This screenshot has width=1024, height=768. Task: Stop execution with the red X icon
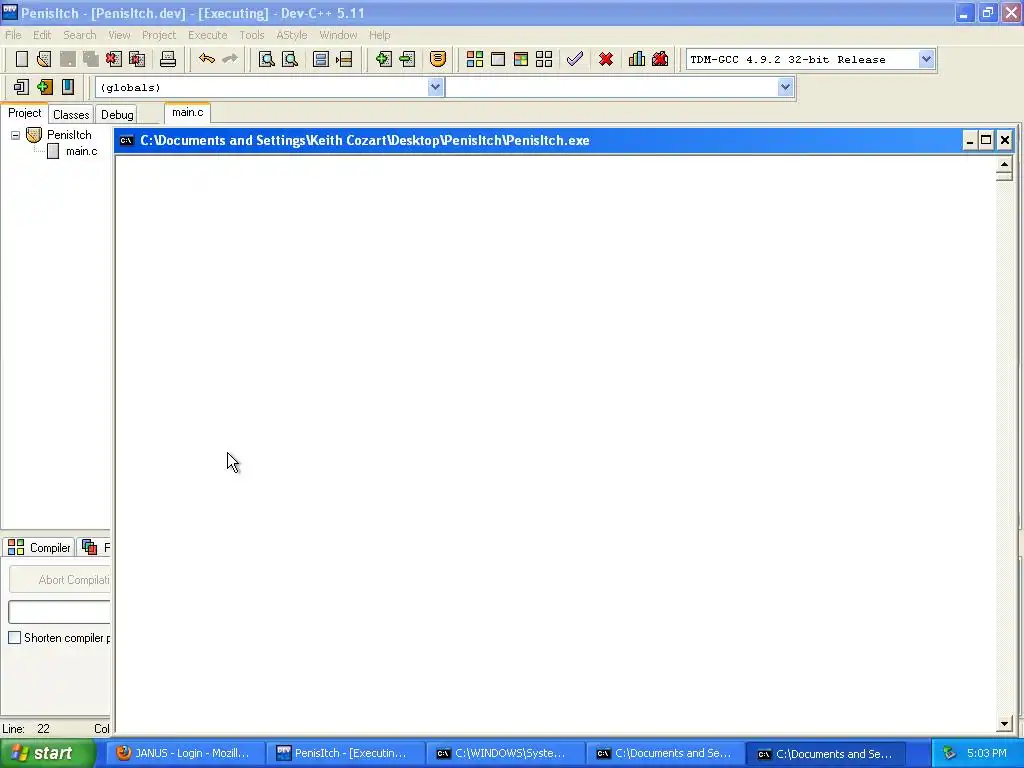[606, 59]
